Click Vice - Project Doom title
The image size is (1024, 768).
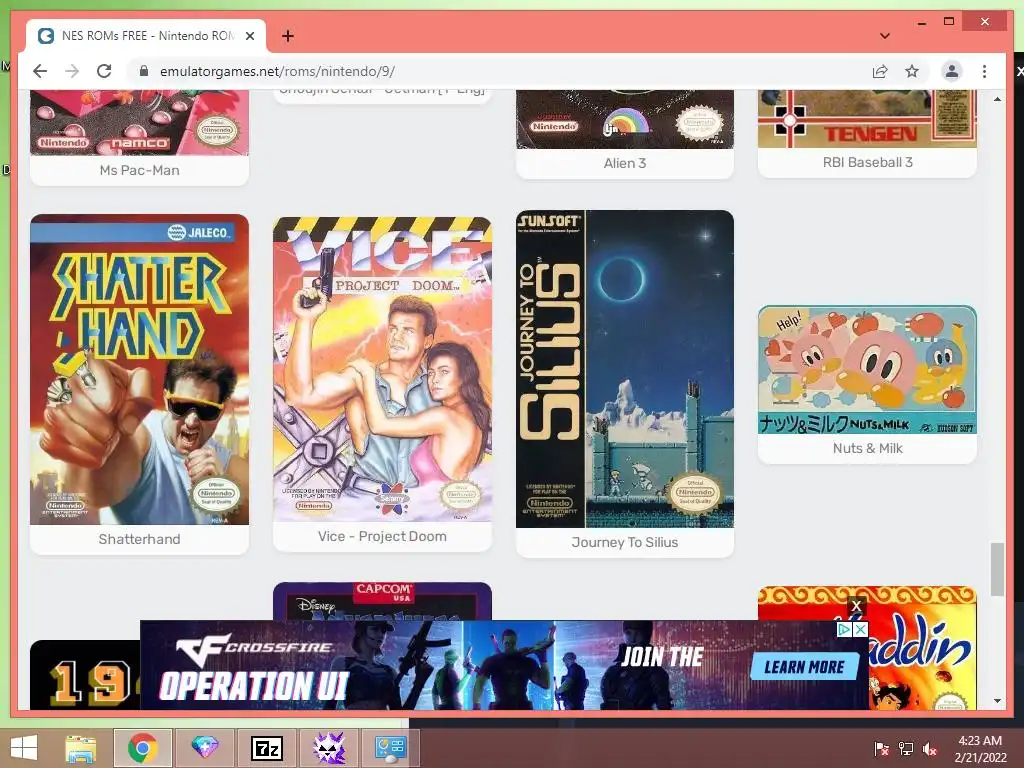[x=382, y=536]
